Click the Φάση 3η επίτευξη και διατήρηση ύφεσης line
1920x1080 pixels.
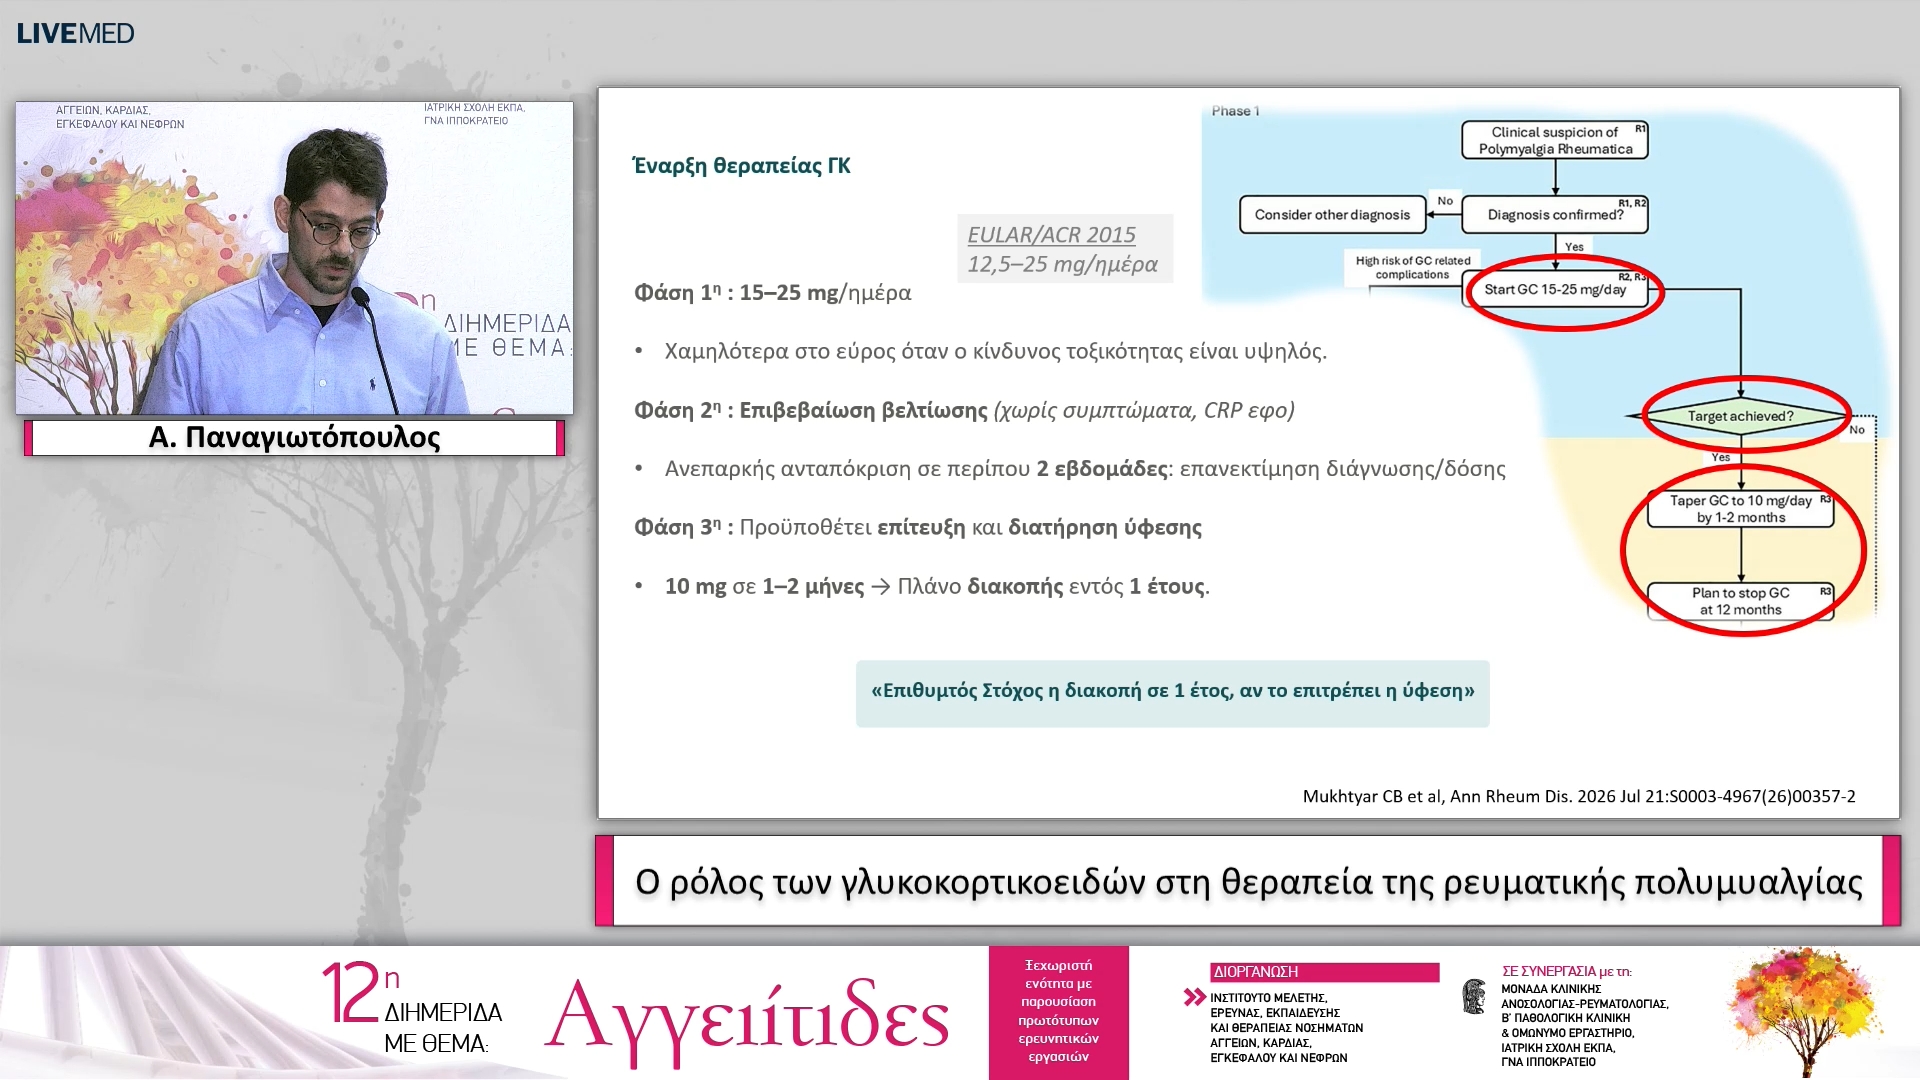(x=918, y=527)
